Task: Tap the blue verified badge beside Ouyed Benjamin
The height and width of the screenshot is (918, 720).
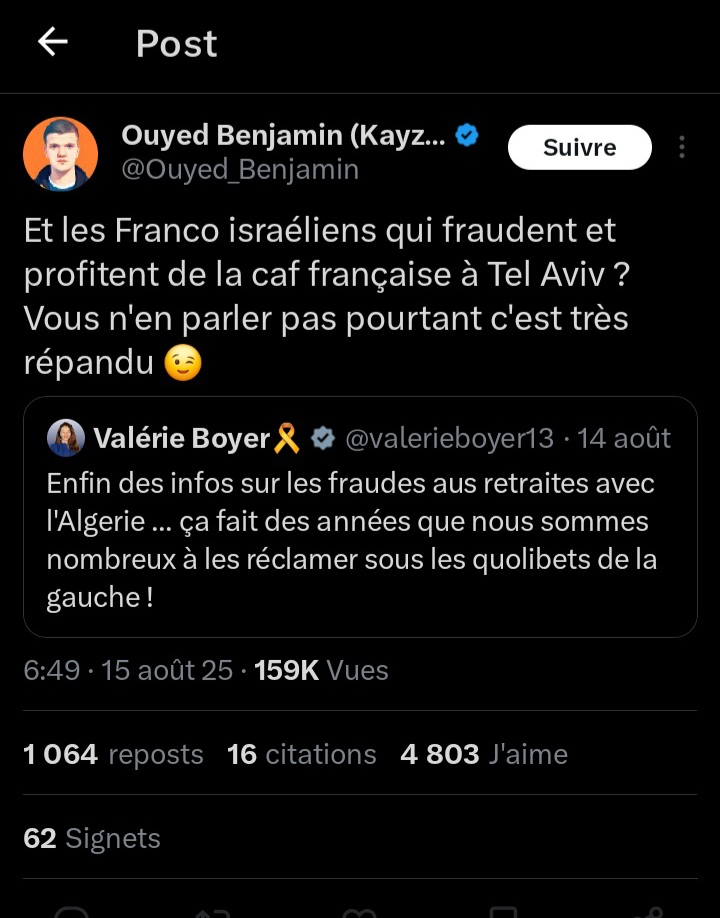Action: click(x=466, y=135)
